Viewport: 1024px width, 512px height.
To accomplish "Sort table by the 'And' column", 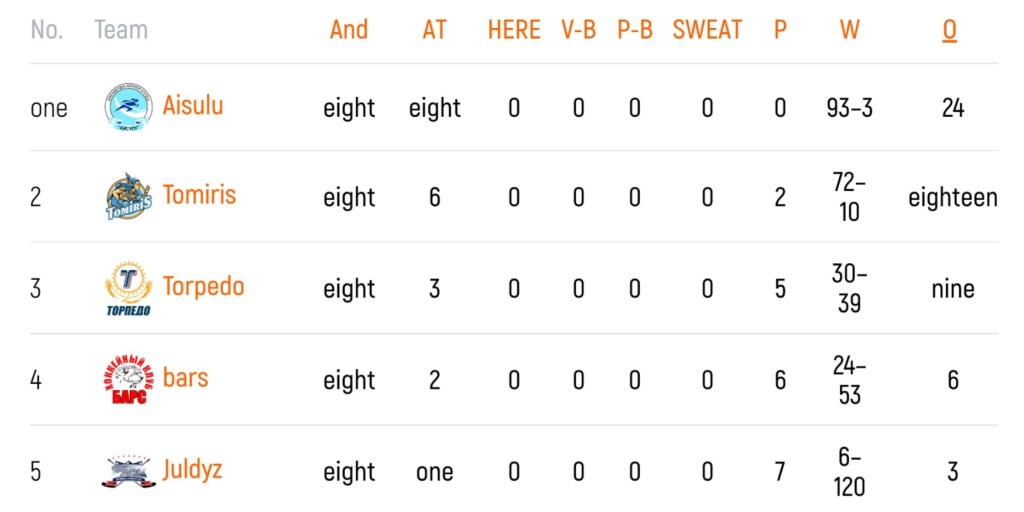I will [x=349, y=29].
